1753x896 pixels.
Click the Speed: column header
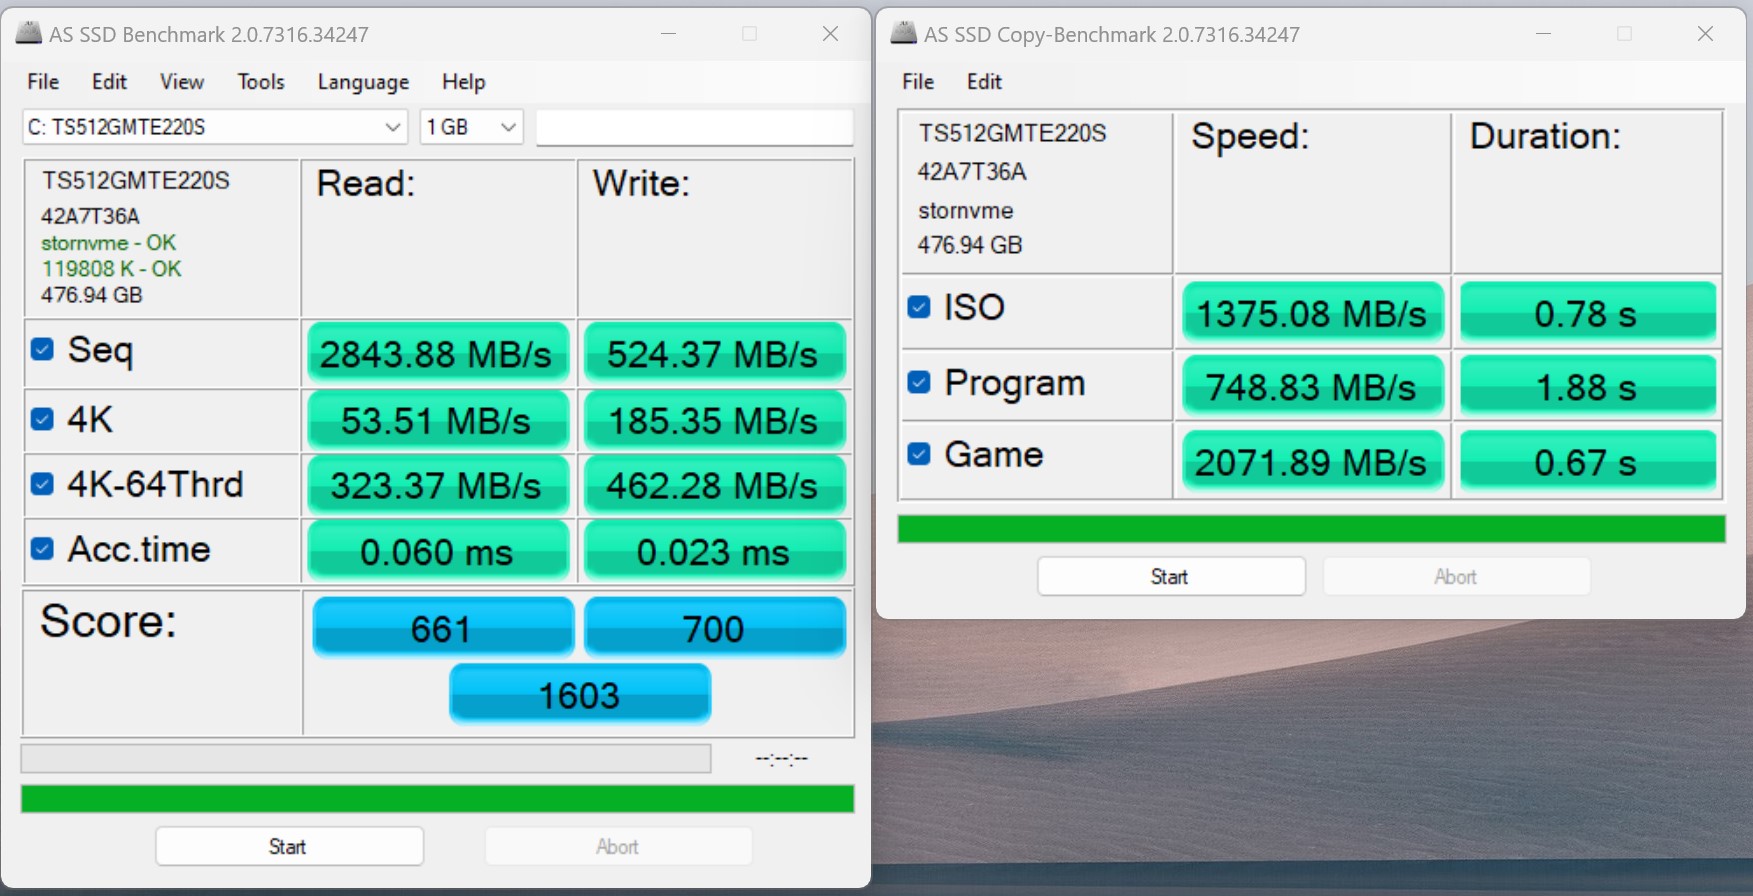coord(1250,136)
